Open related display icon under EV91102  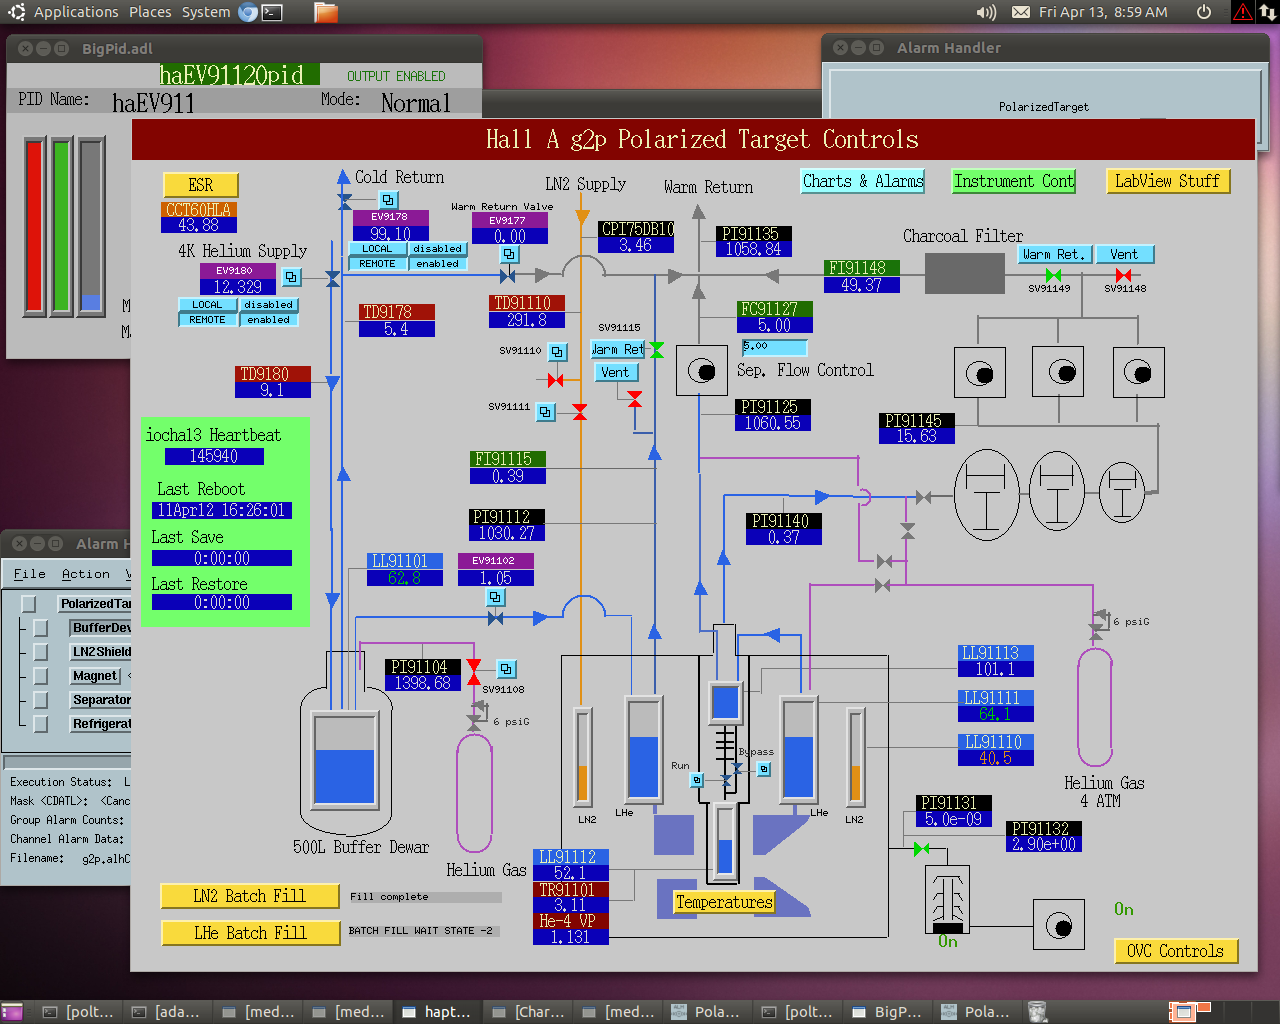pos(495,597)
